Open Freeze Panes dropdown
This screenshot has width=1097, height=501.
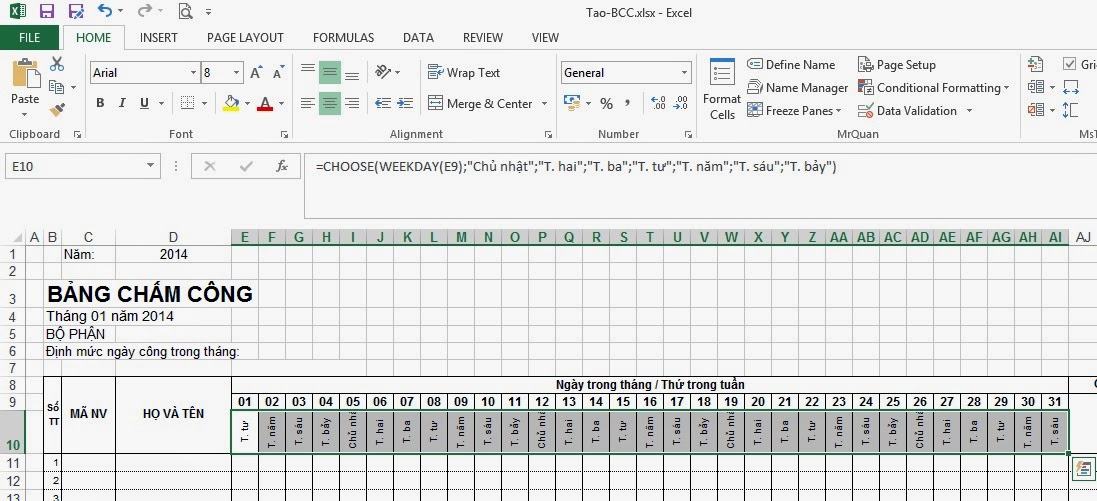tap(794, 111)
